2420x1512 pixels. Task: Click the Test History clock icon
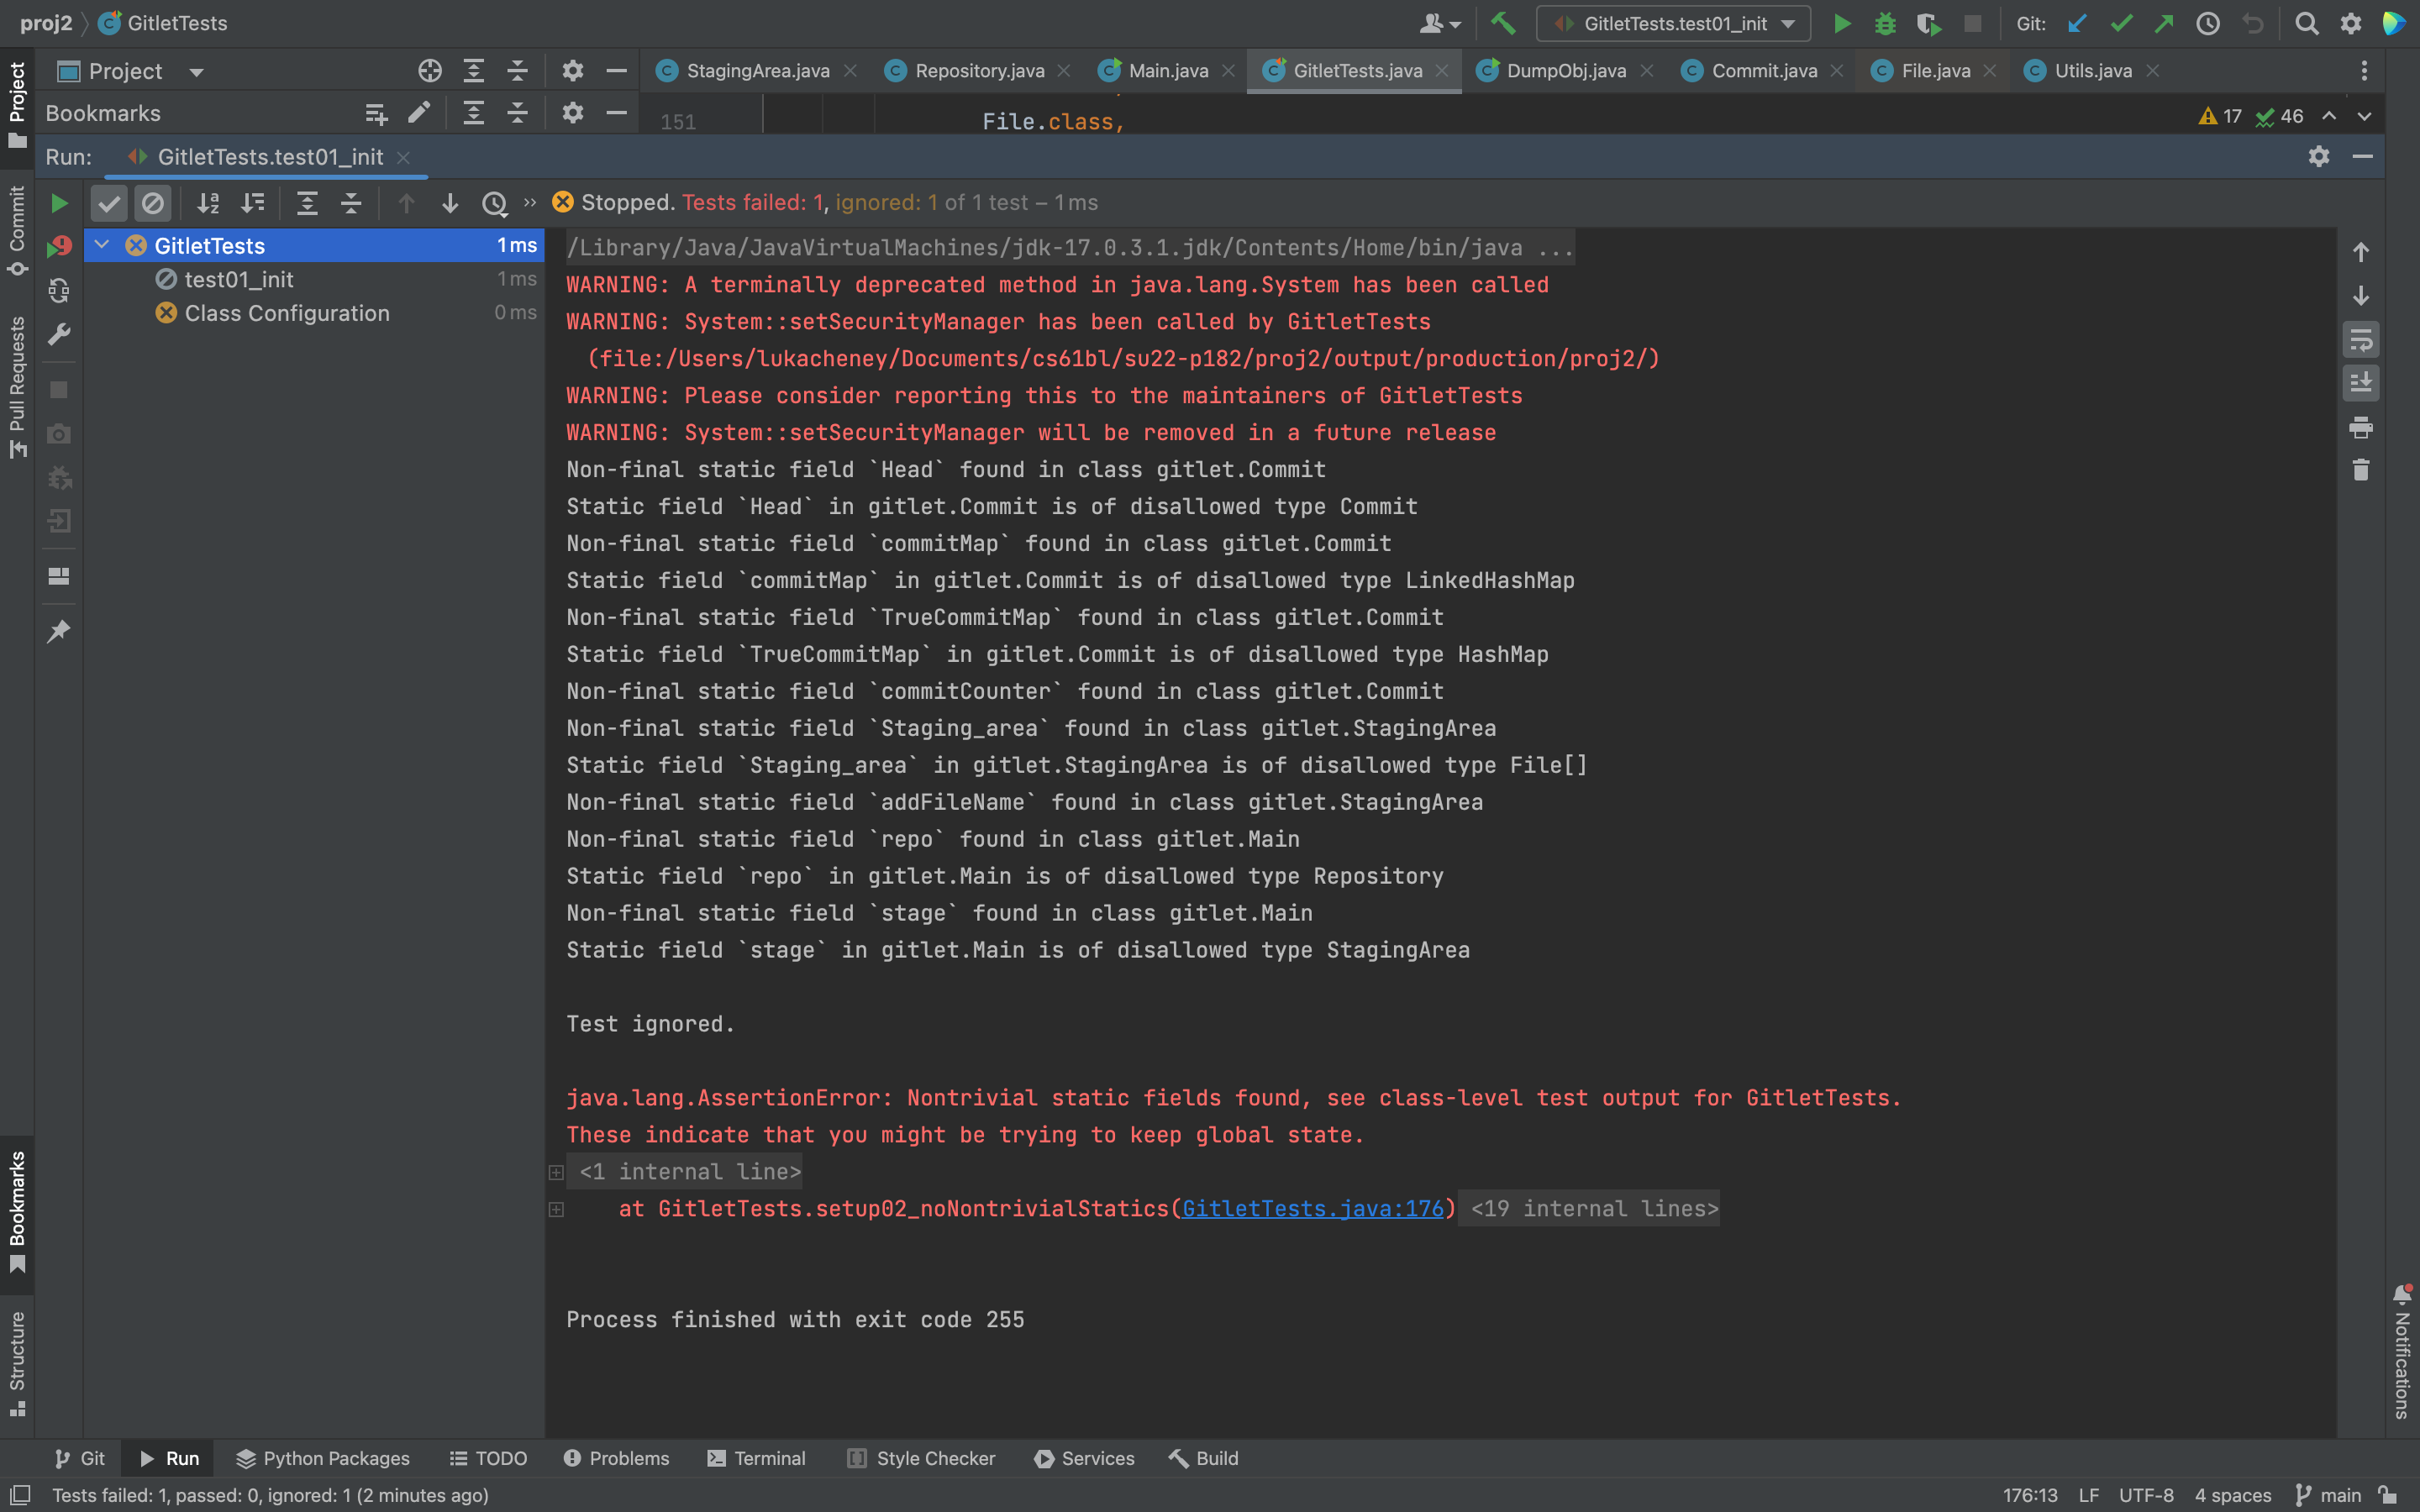pos(494,203)
